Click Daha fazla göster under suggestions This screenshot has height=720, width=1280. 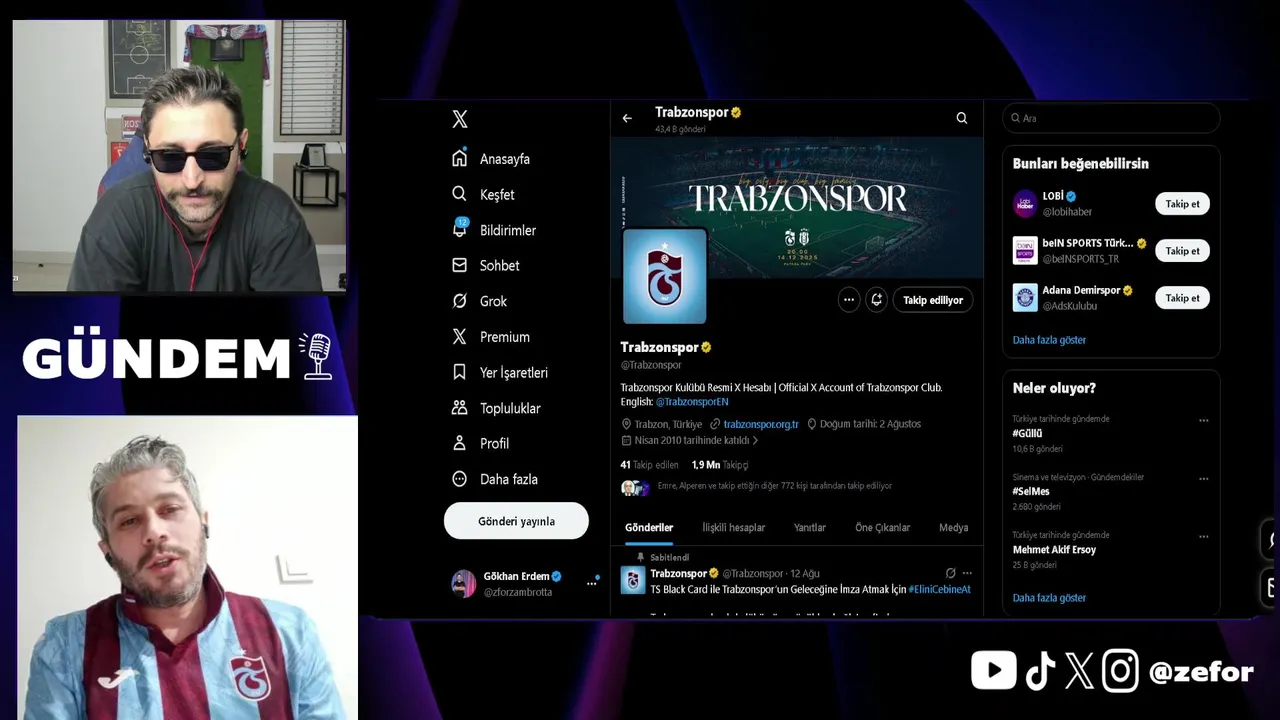pyautogui.click(x=1049, y=340)
